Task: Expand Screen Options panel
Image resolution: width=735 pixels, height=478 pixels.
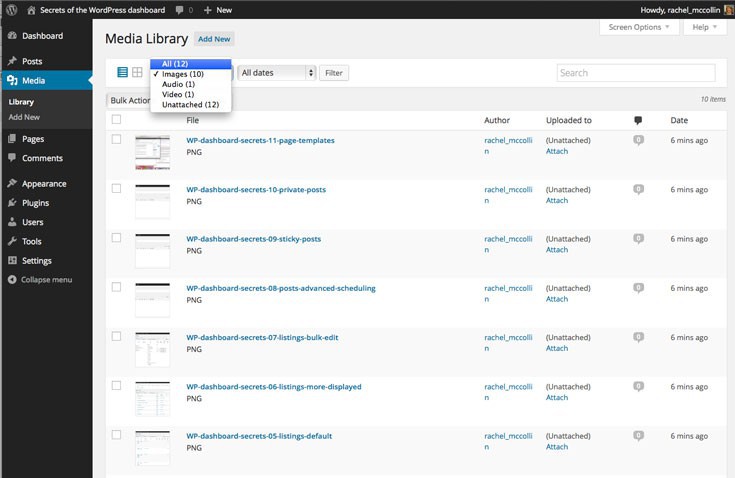Action: click(x=639, y=27)
